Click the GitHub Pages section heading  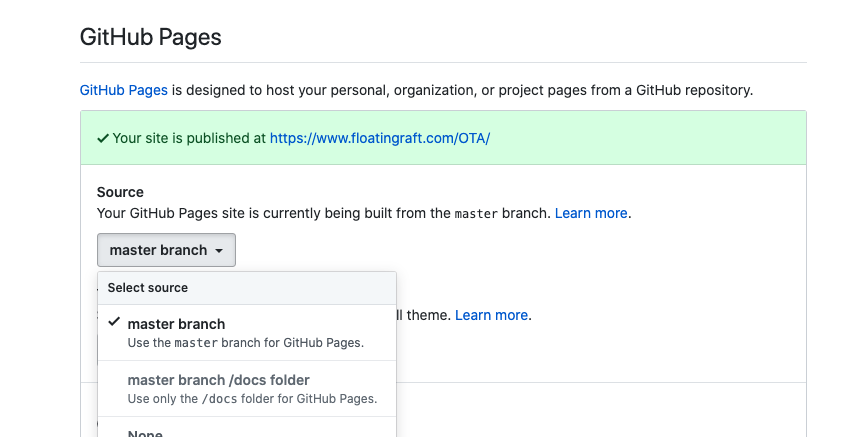tap(150, 38)
